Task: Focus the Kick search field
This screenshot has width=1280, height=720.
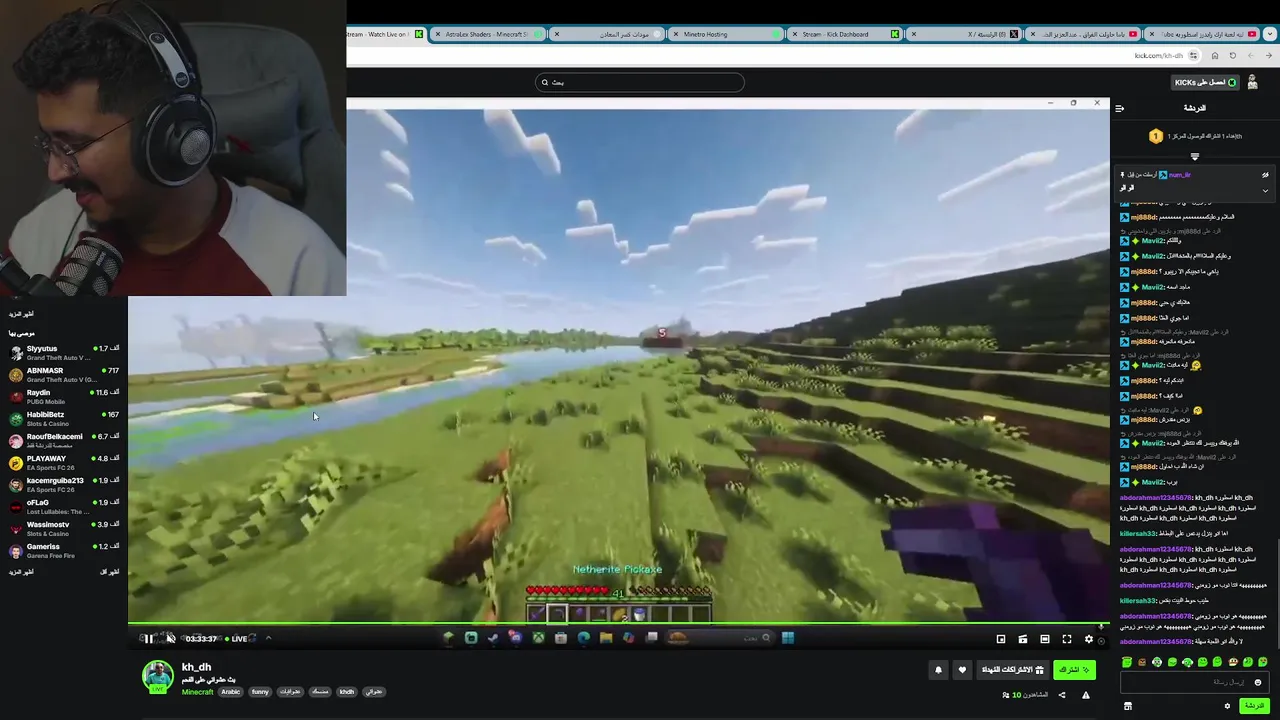Action: (x=640, y=82)
